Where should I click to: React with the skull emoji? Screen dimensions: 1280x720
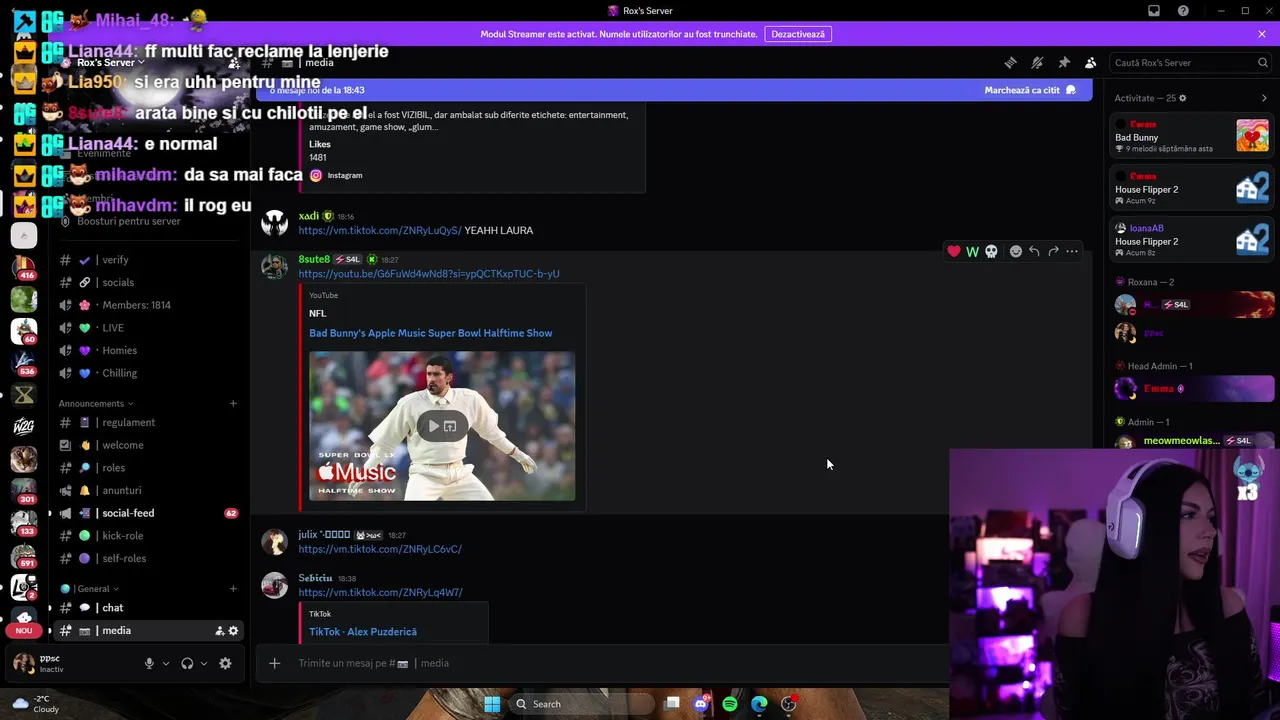pos(991,251)
